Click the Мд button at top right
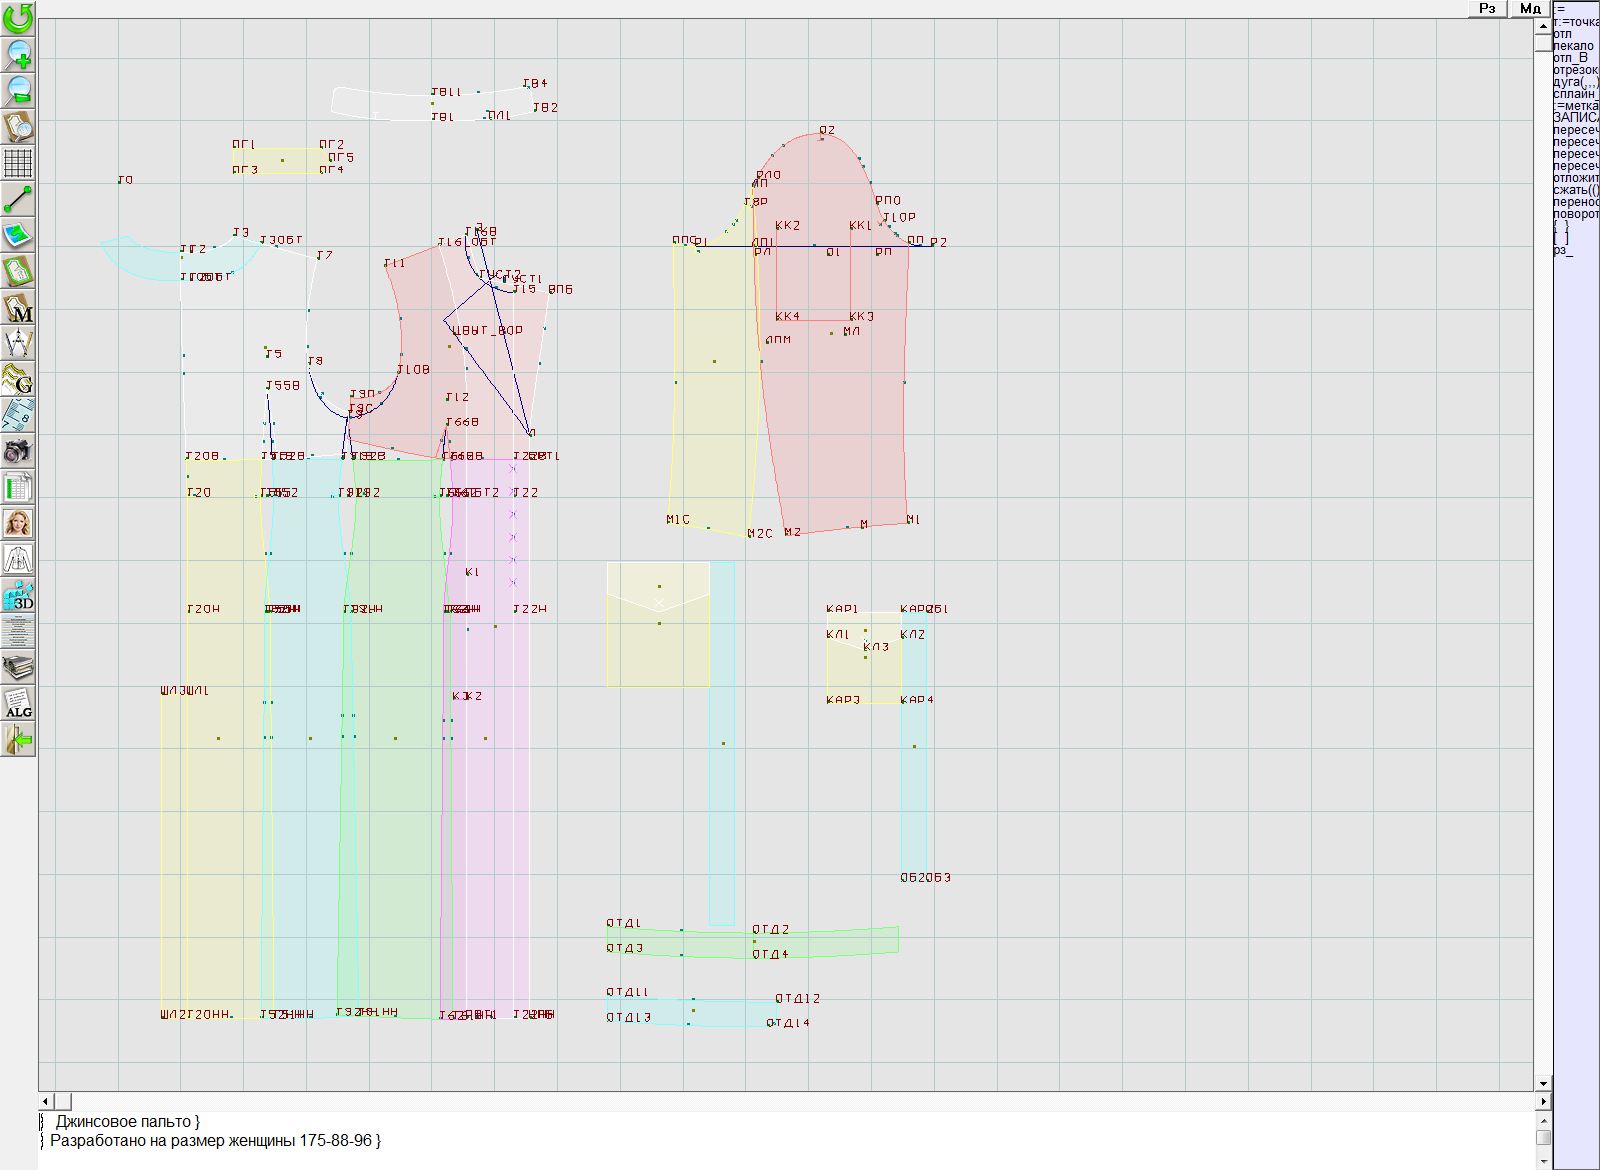Viewport: 1600px width, 1170px height. pos(1530,8)
